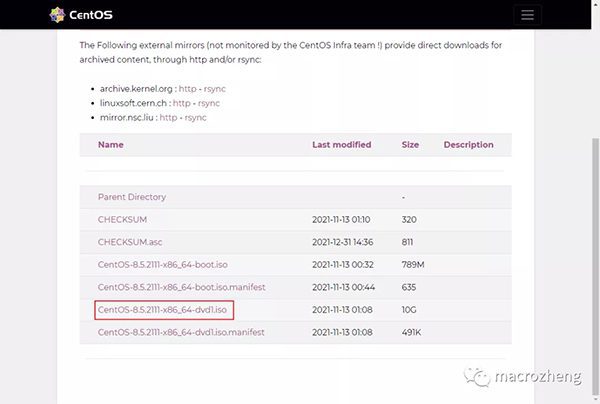Click the page vertical scrollbar
600x404 pixels.
(x=595, y=268)
